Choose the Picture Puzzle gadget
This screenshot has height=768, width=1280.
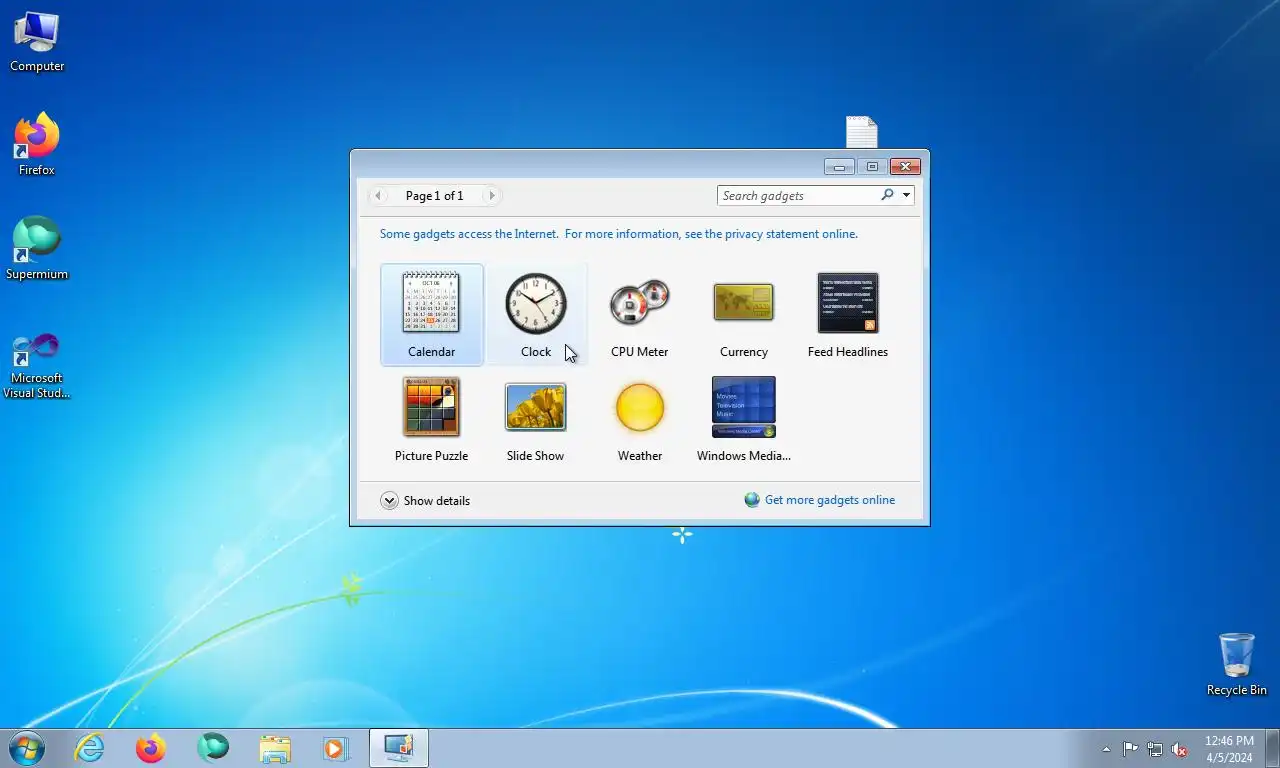coord(431,406)
